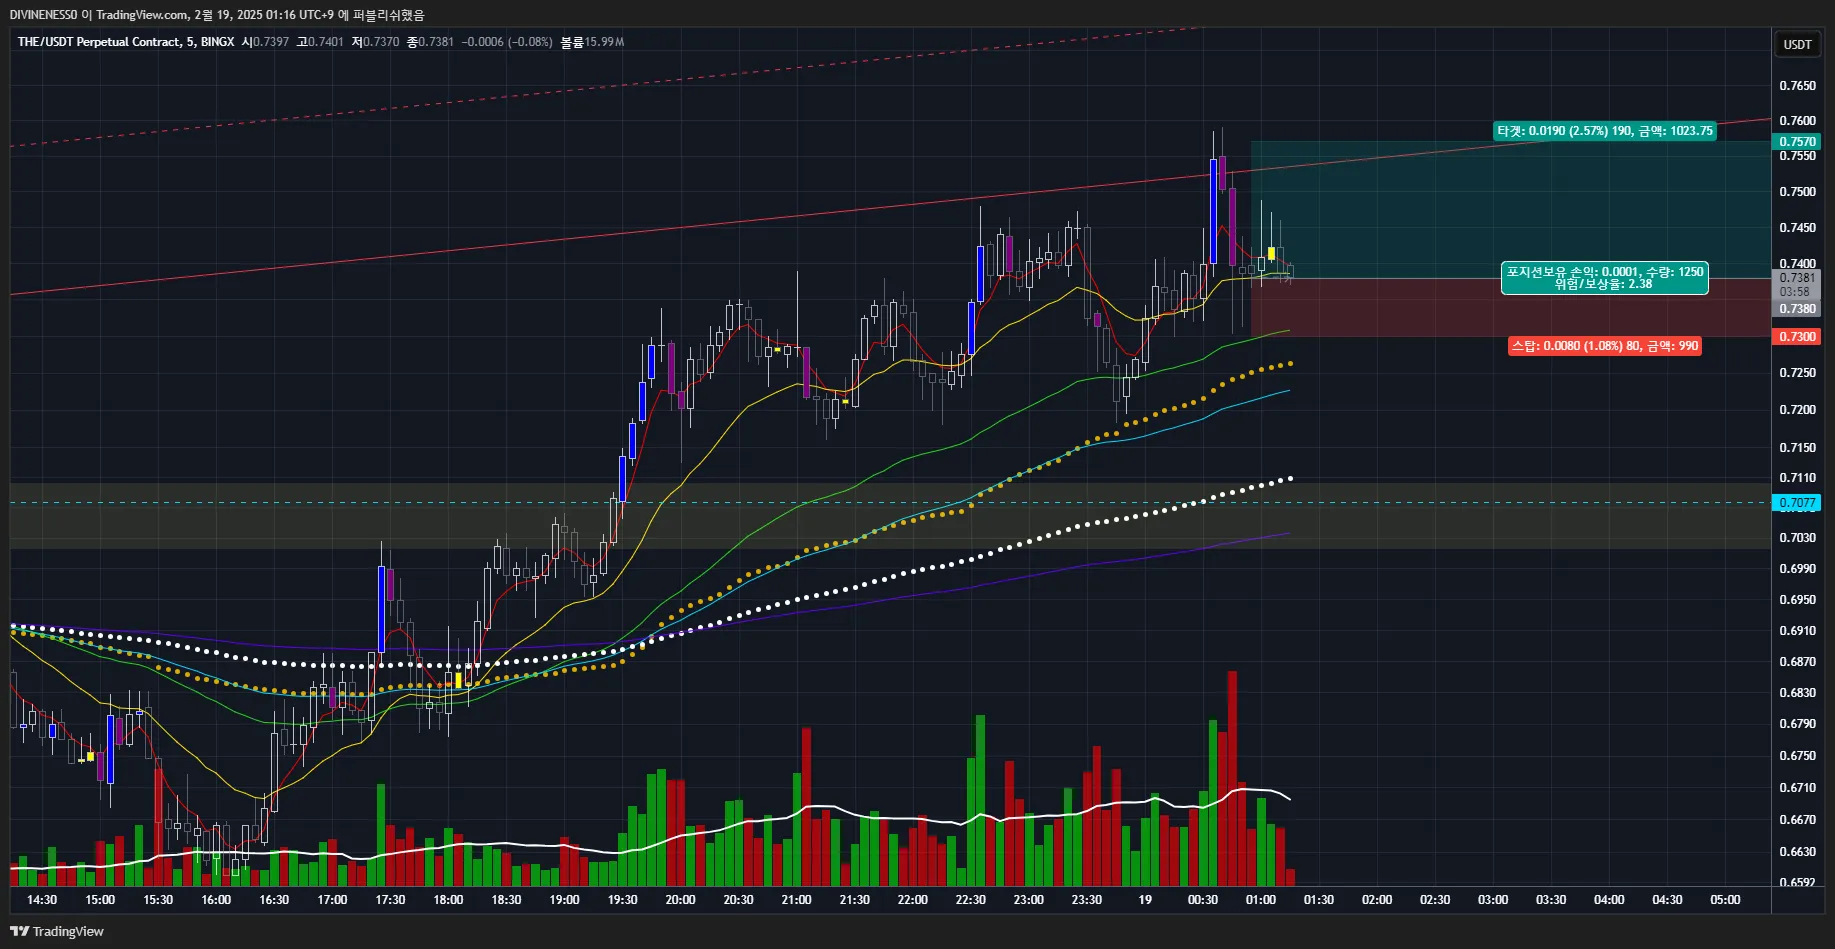This screenshot has width=1835, height=949.
Task: Click the open price value 0.7397
Action: click(x=271, y=42)
